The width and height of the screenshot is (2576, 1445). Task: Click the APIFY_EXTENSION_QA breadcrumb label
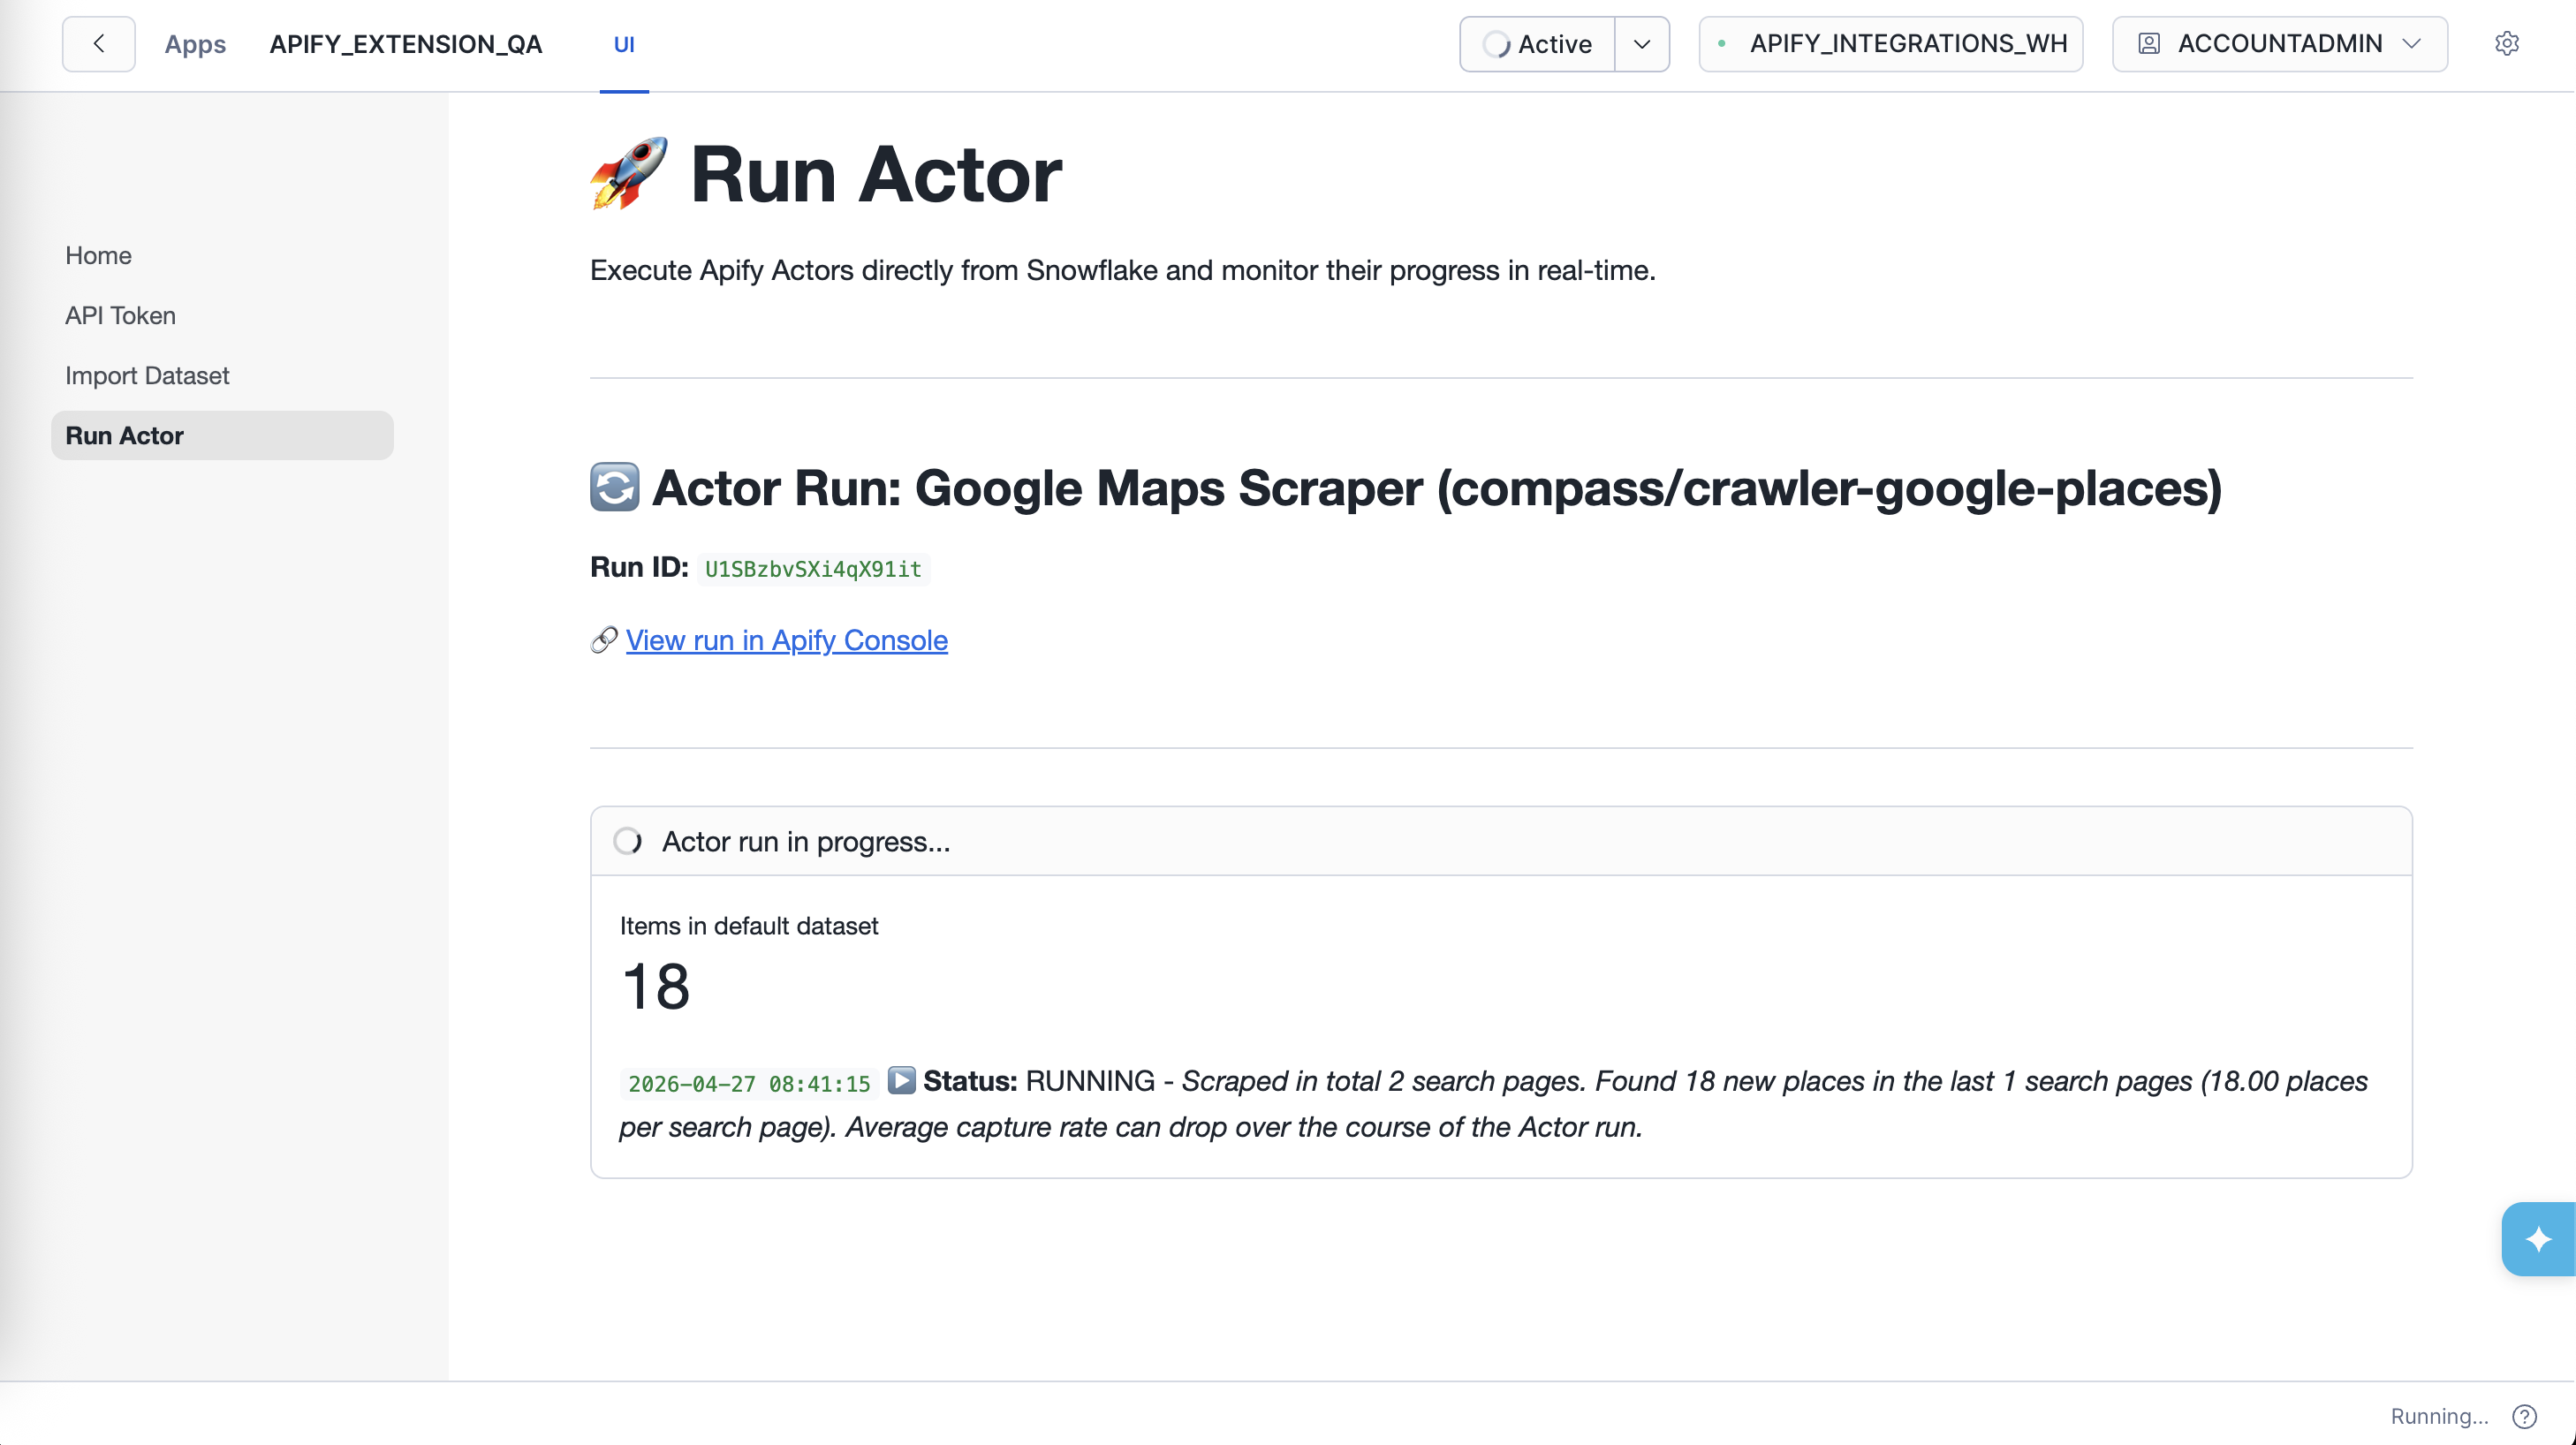(406, 44)
